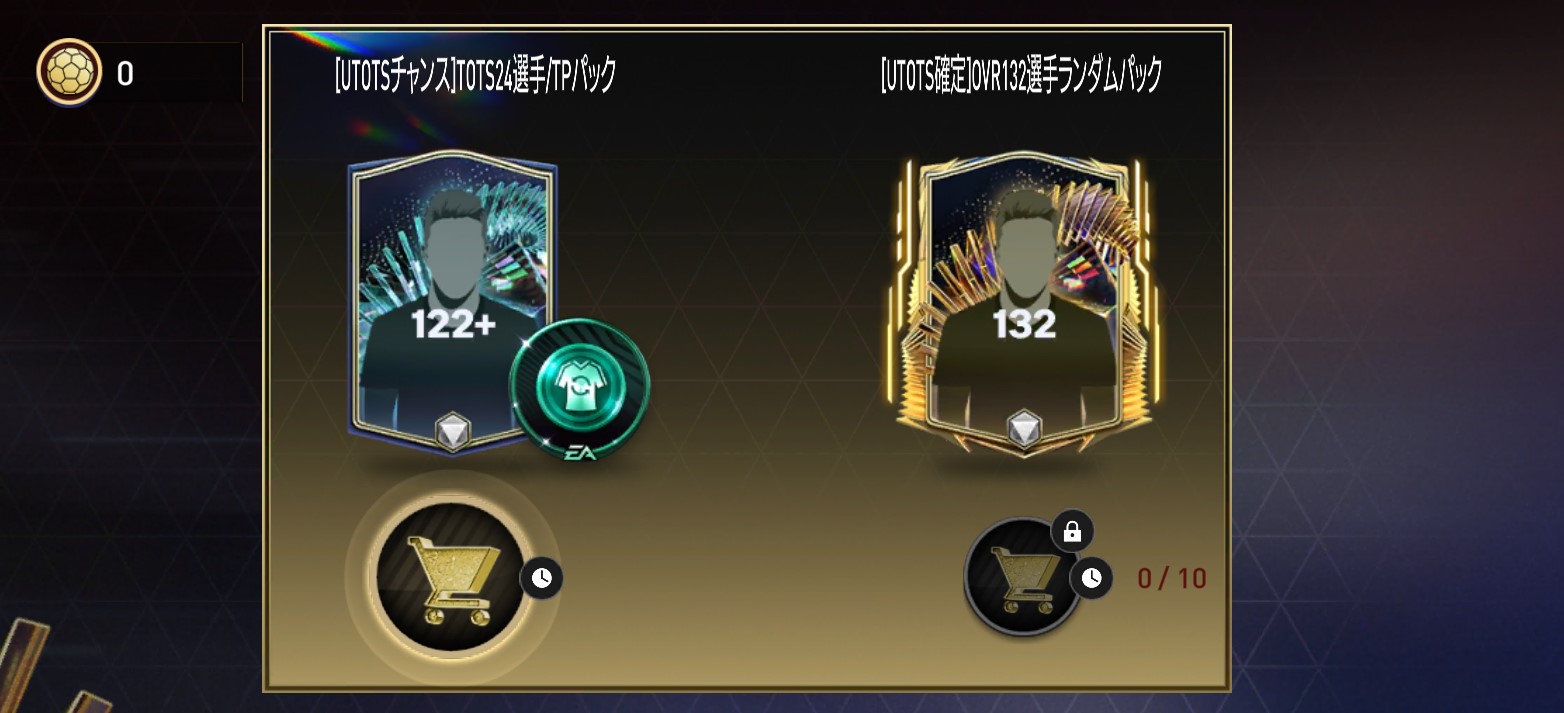The width and height of the screenshot is (1564, 713).
Task: Tap the silver gem badge on 132 card
Action: pos(1023,429)
